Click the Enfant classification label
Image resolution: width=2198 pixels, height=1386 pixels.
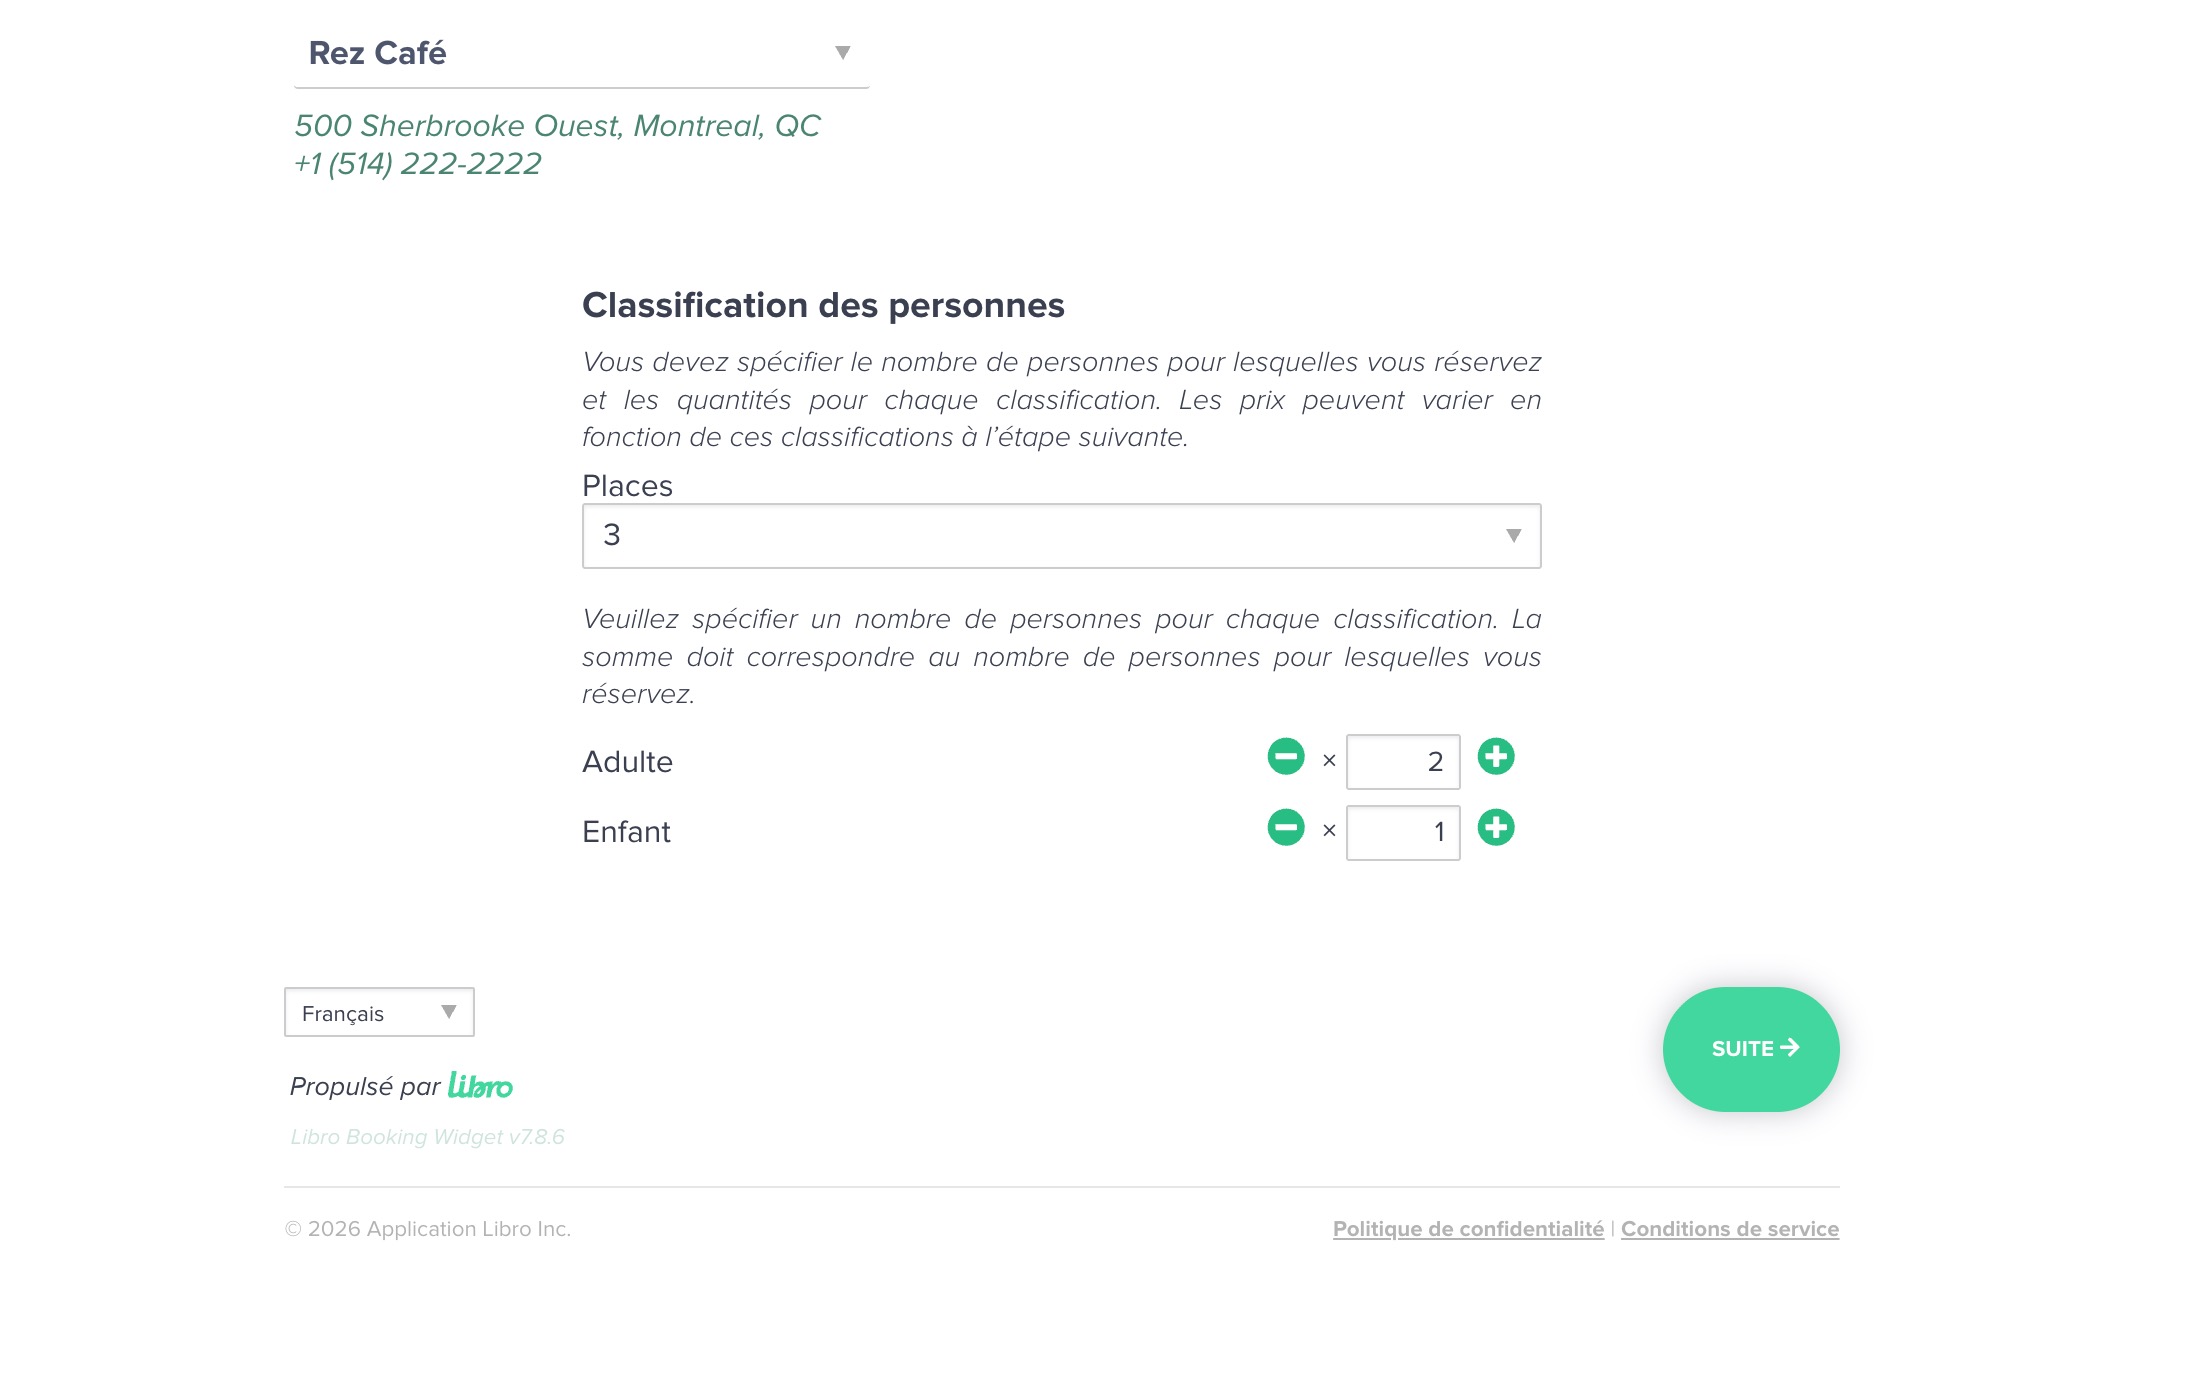click(x=626, y=832)
